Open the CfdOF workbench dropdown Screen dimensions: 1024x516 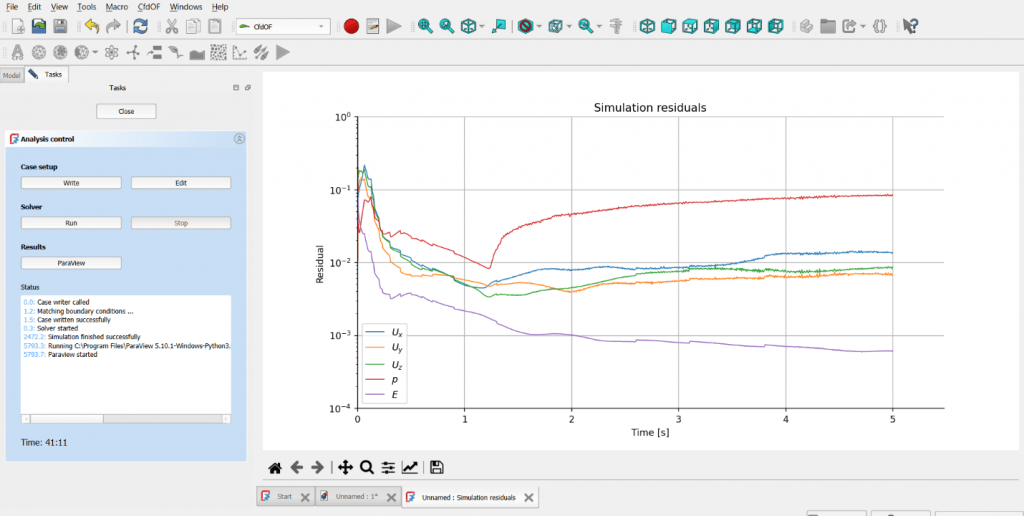[281, 26]
